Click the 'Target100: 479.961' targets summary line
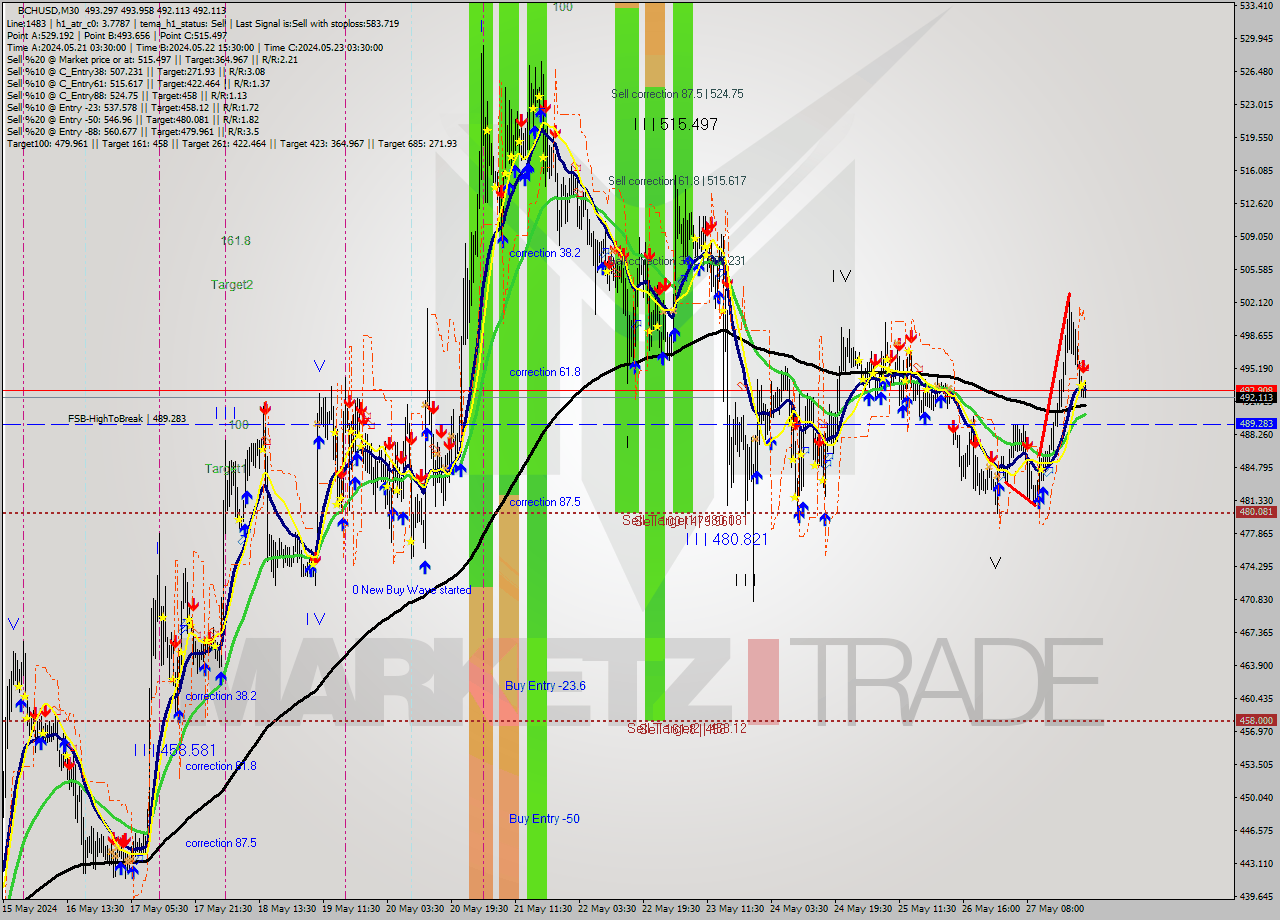Image resolution: width=1280 pixels, height=920 pixels. 231,144
